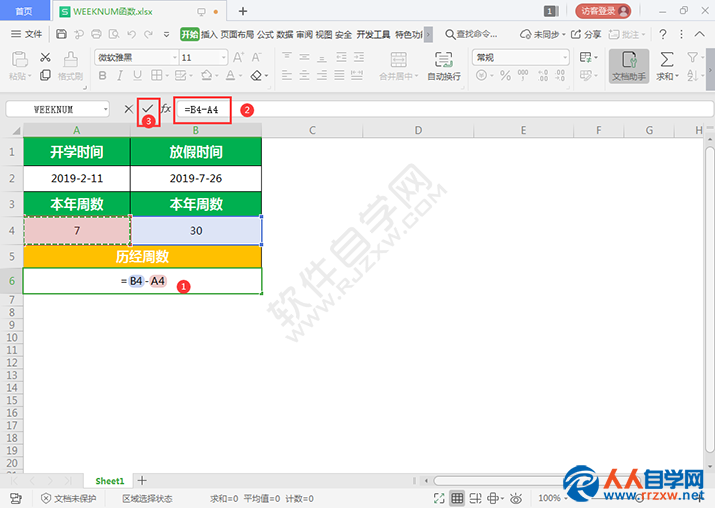Switch to the Formulas (公式) tab
Screen dimensions: 715x508
(265, 34)
